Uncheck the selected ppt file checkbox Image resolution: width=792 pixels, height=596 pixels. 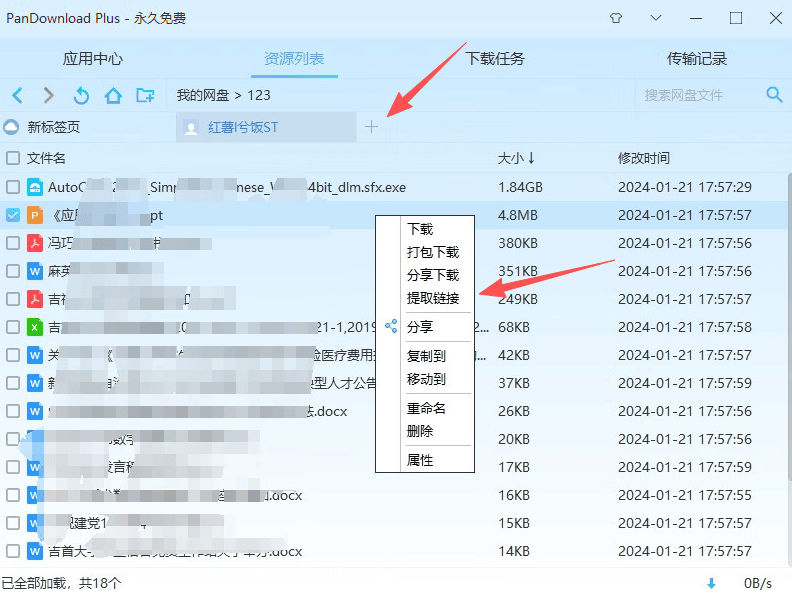pyautogui.click(x=13, y=215)
